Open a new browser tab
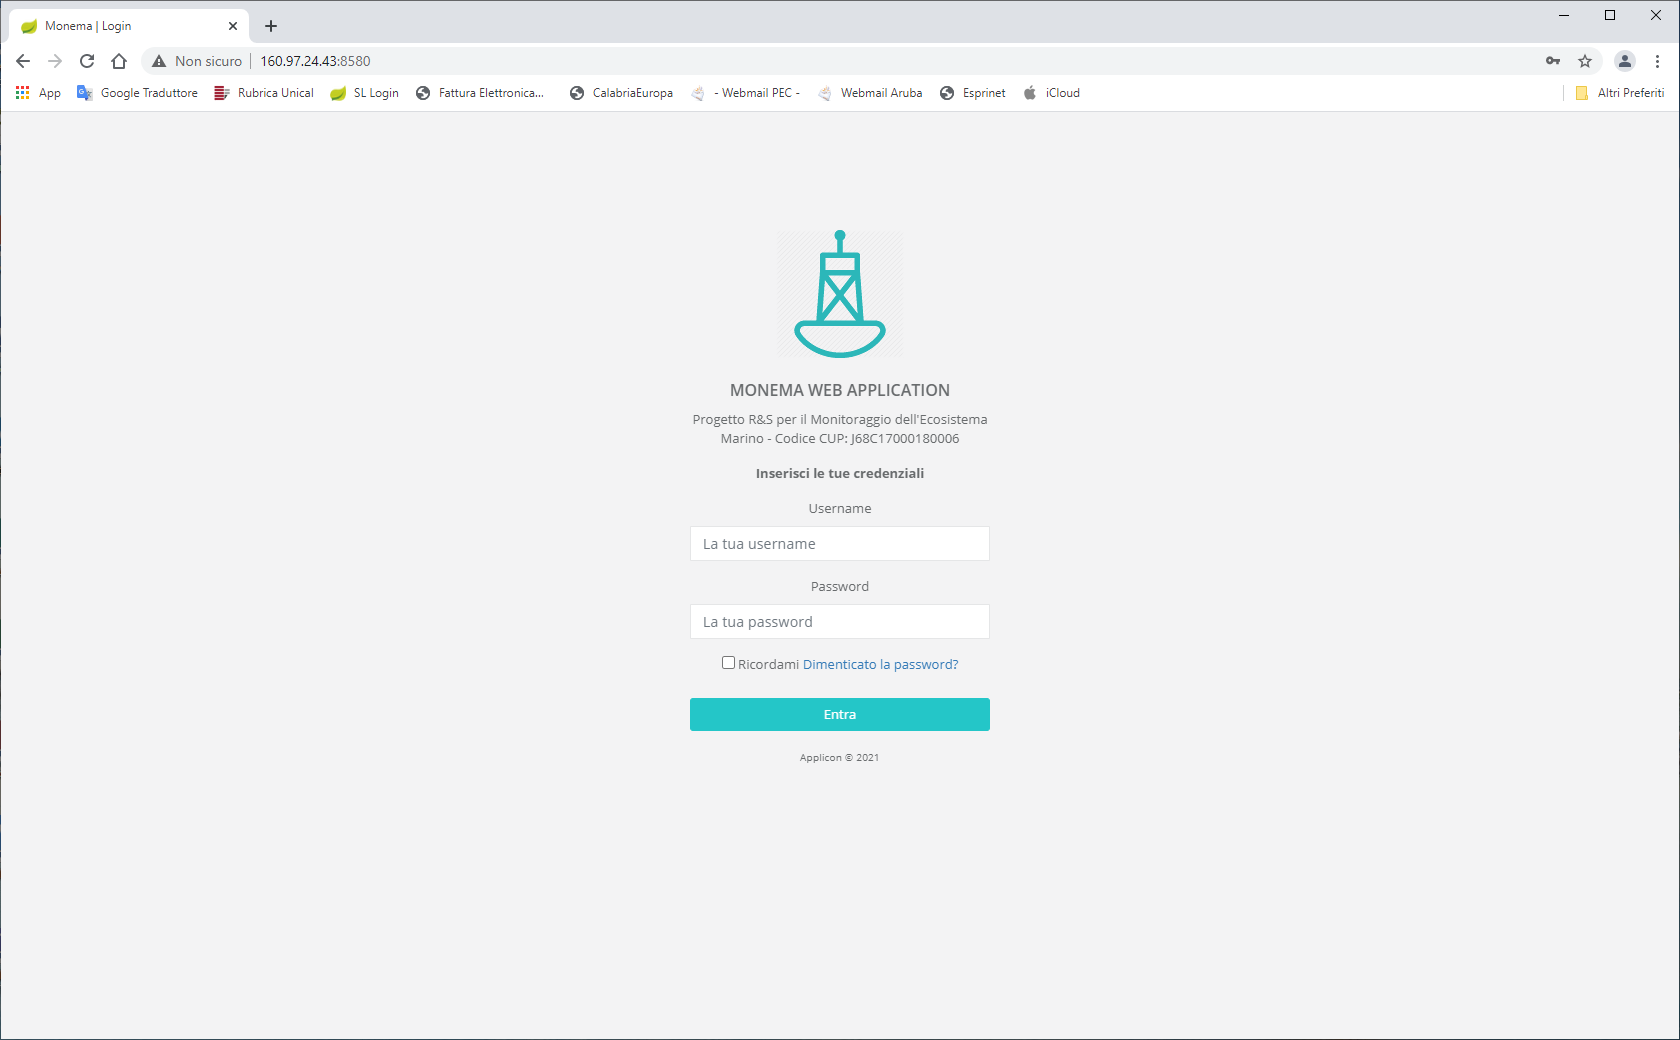The height and width of the screenshot is (1040, 1680). tap(271, 26)
